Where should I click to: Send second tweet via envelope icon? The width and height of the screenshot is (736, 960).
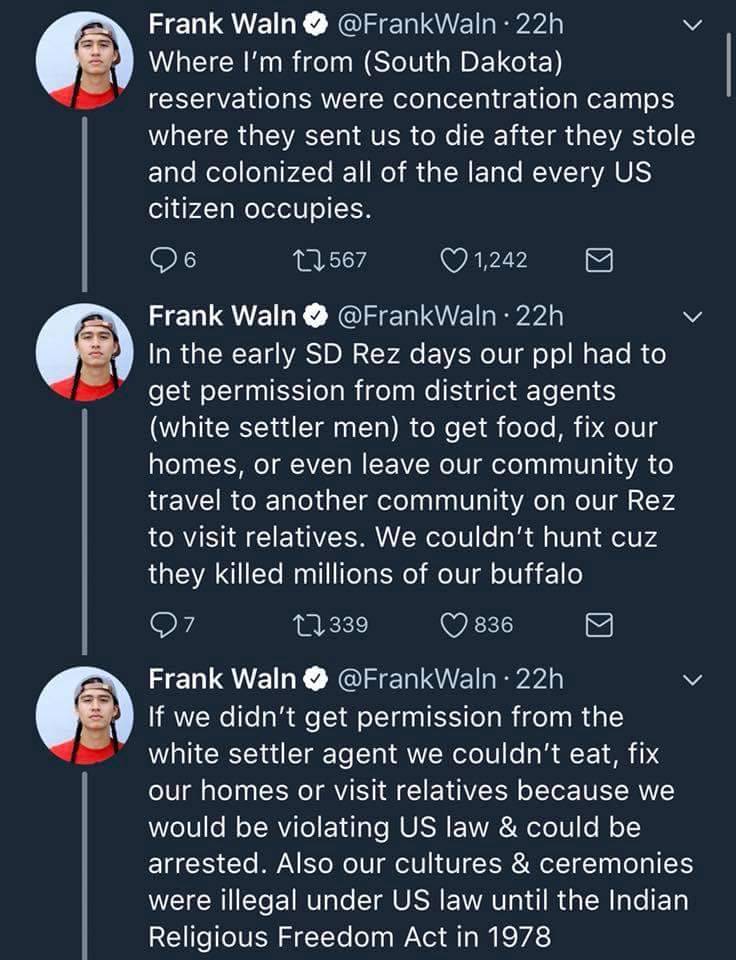598,626
